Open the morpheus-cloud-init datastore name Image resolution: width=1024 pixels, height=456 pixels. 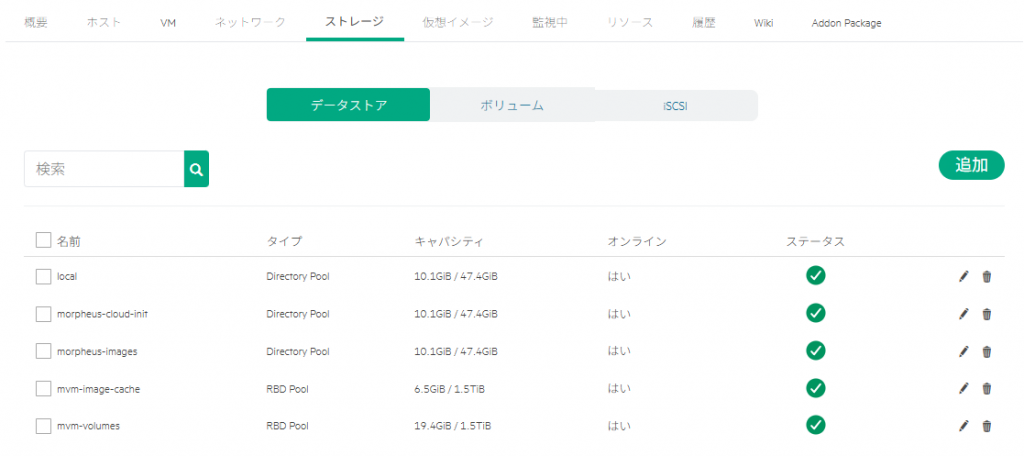102,314
